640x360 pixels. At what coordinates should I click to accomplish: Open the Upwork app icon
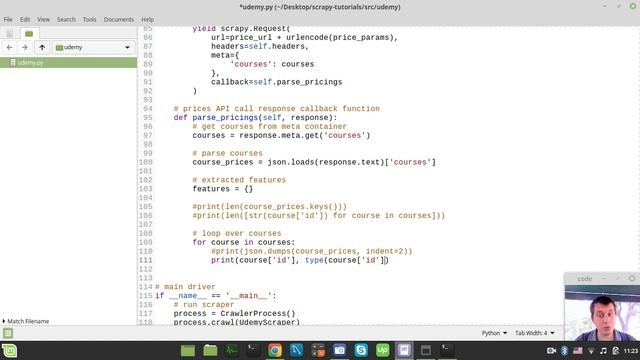tap(382, 351)
